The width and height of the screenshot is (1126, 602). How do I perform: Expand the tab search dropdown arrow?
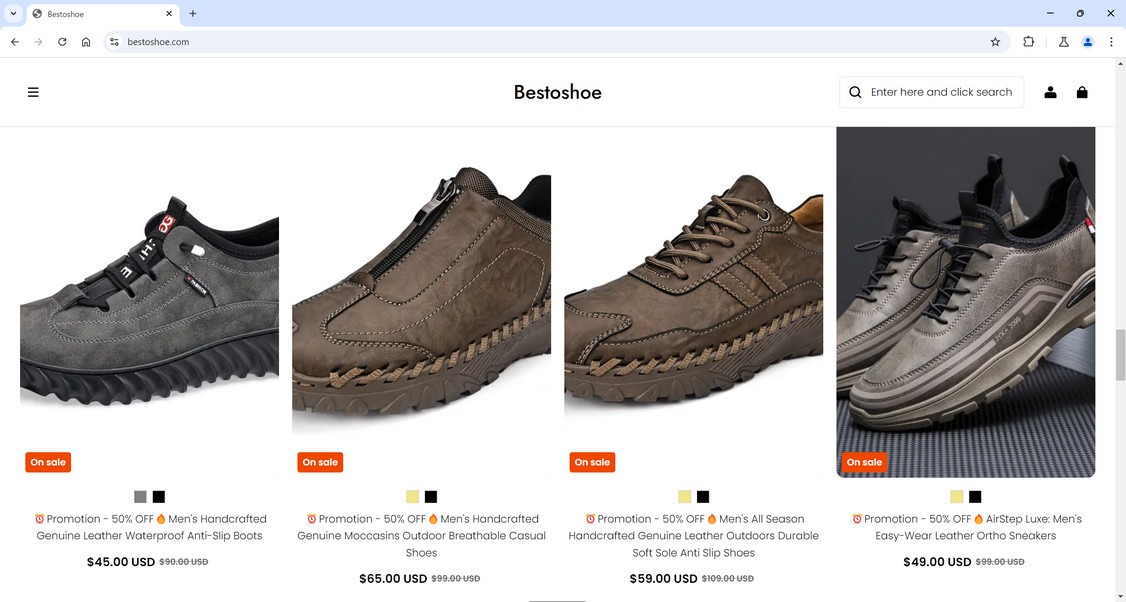[x=14, y=13]
